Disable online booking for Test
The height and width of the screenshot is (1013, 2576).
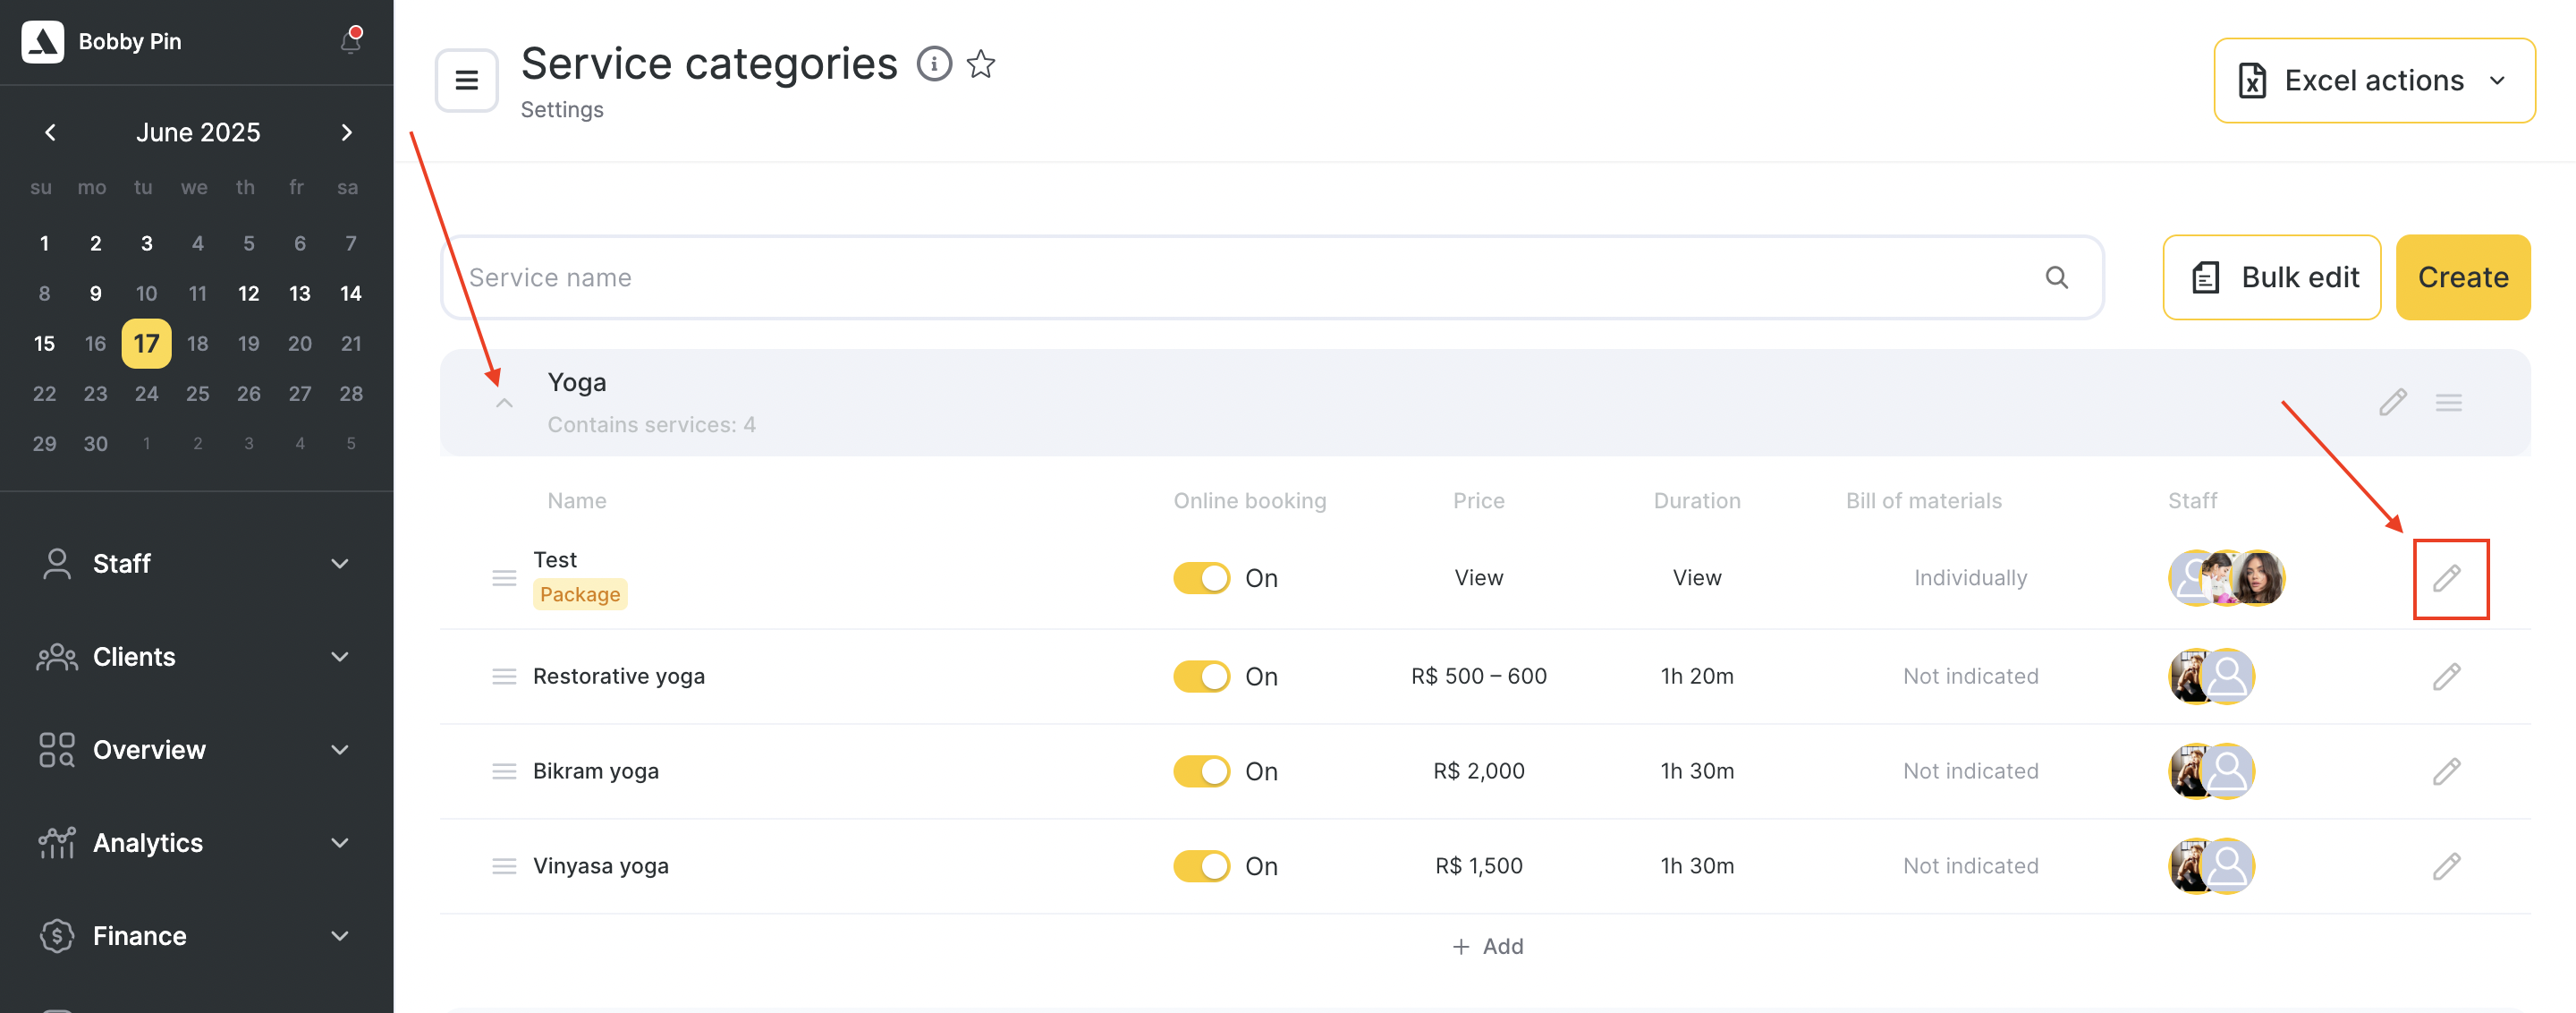click(x=1201, y=578)
